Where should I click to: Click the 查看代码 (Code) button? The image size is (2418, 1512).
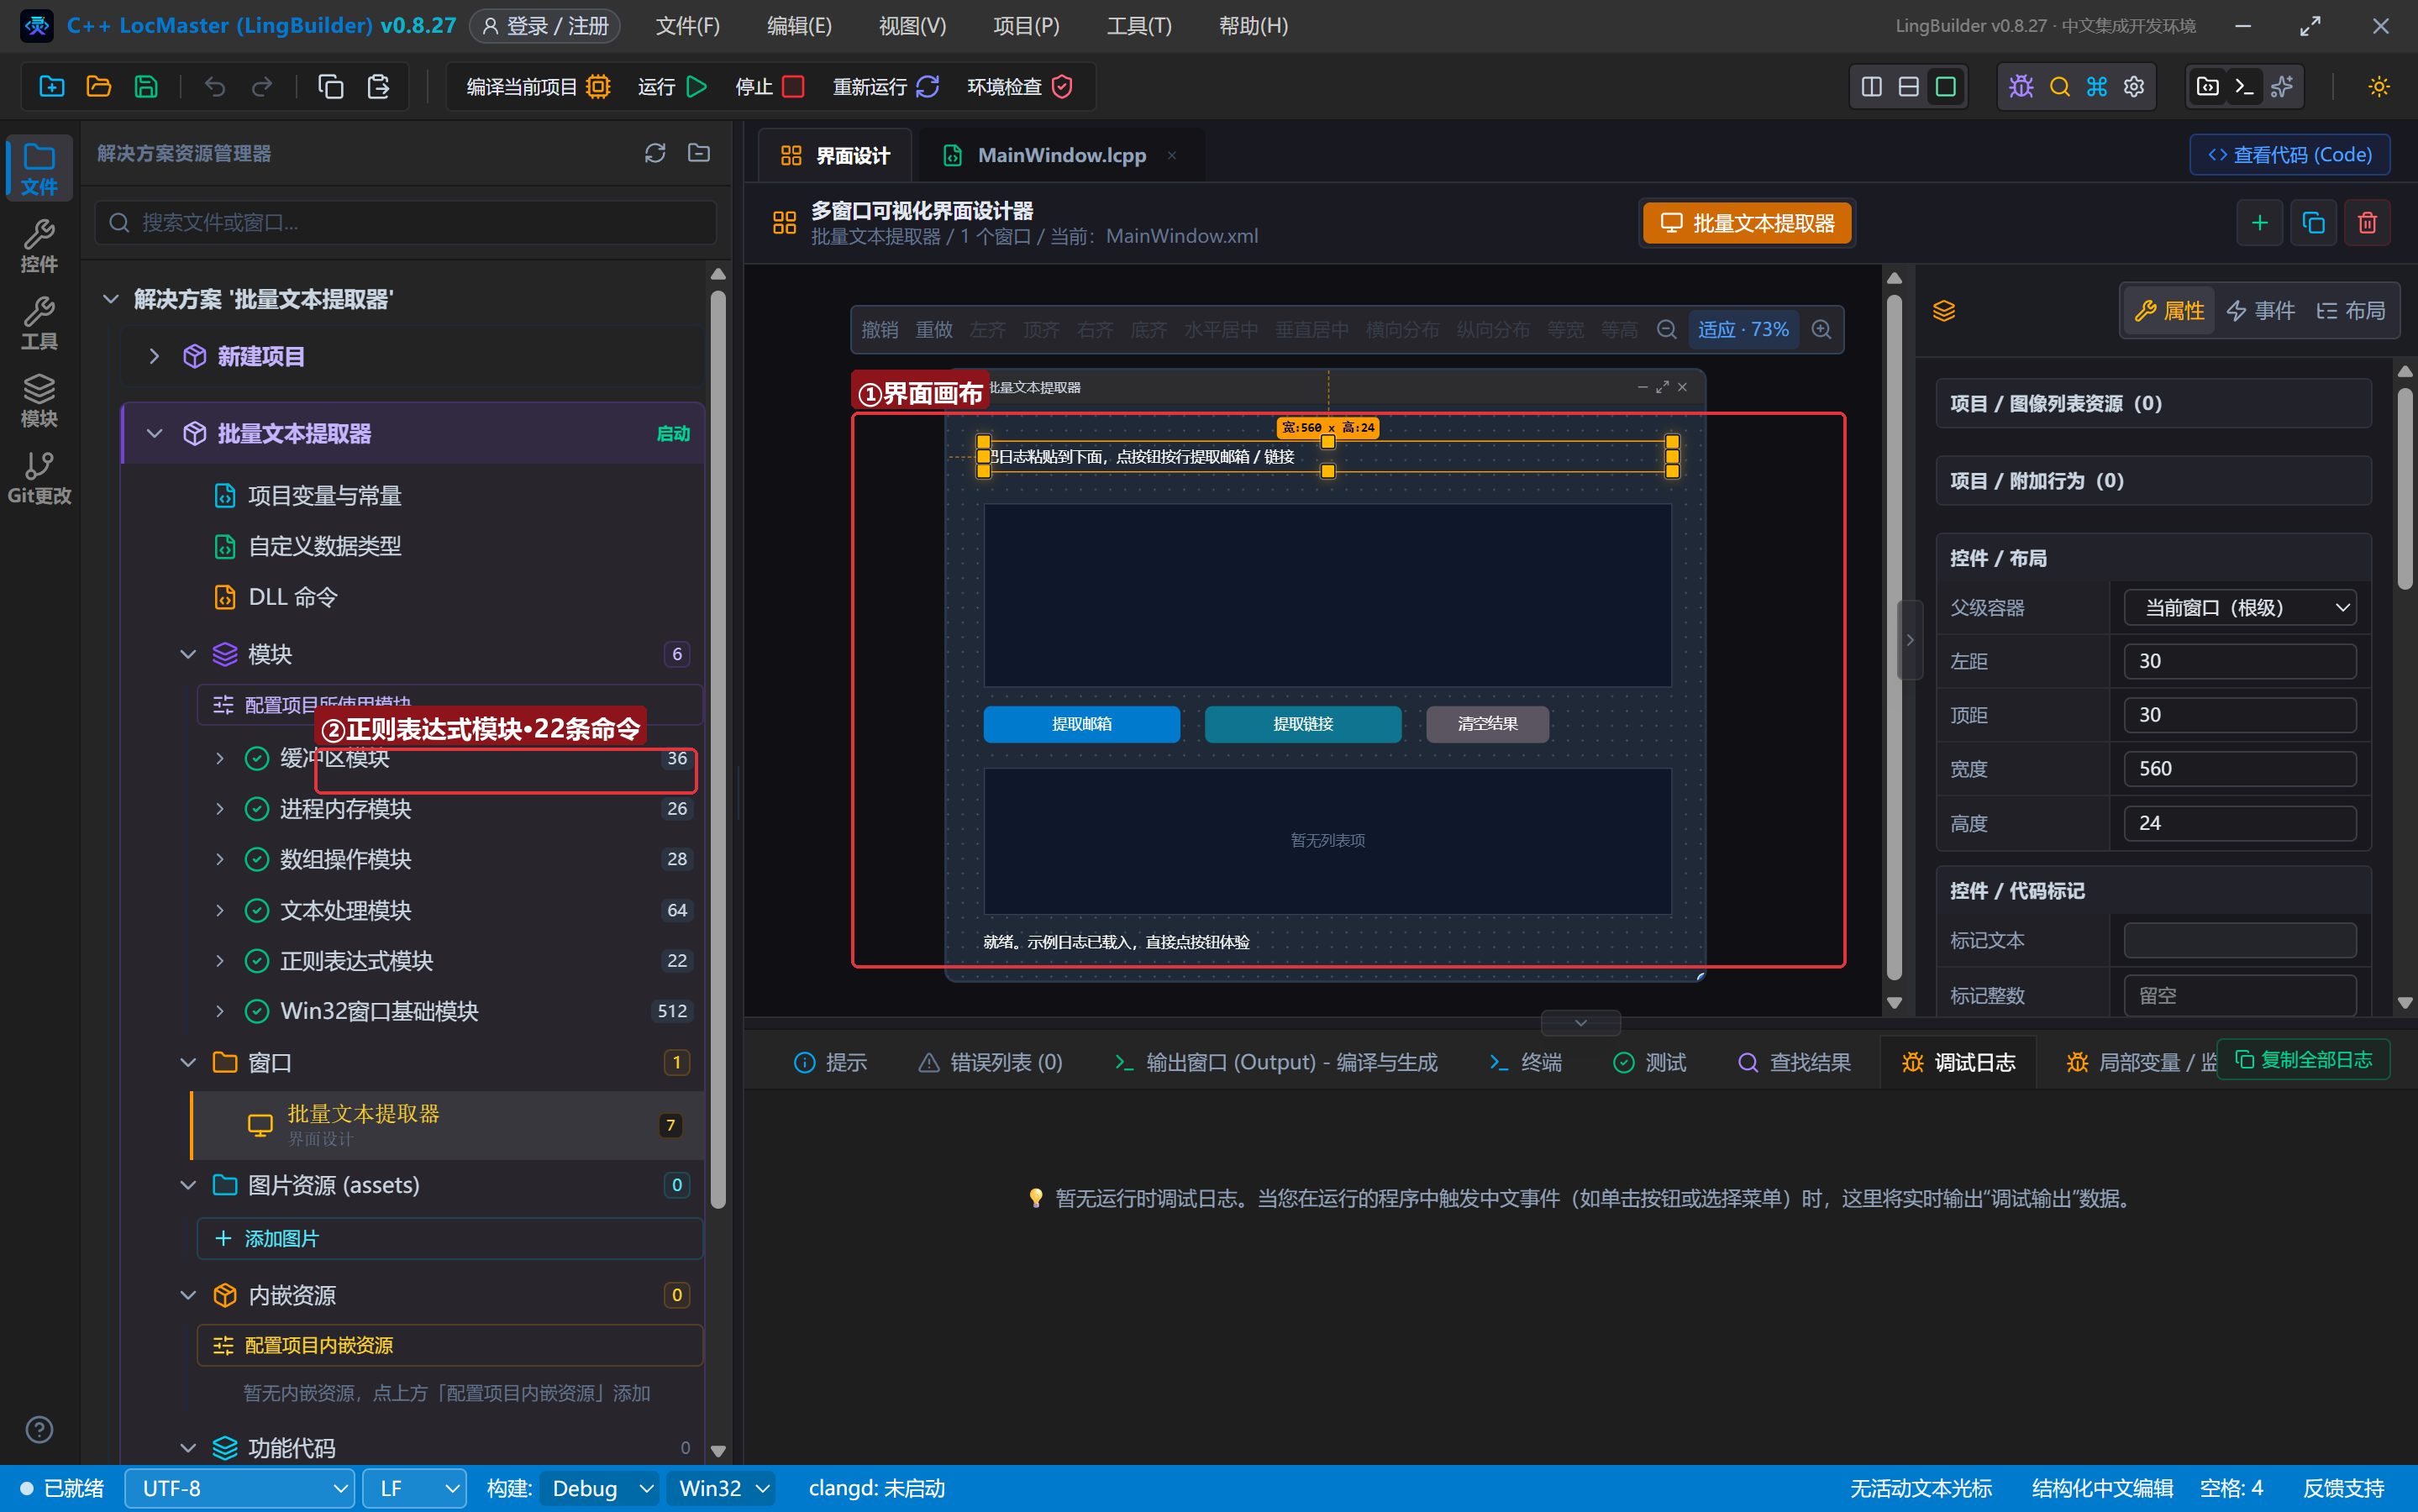pyautogui.click(x=2290, y=155)
